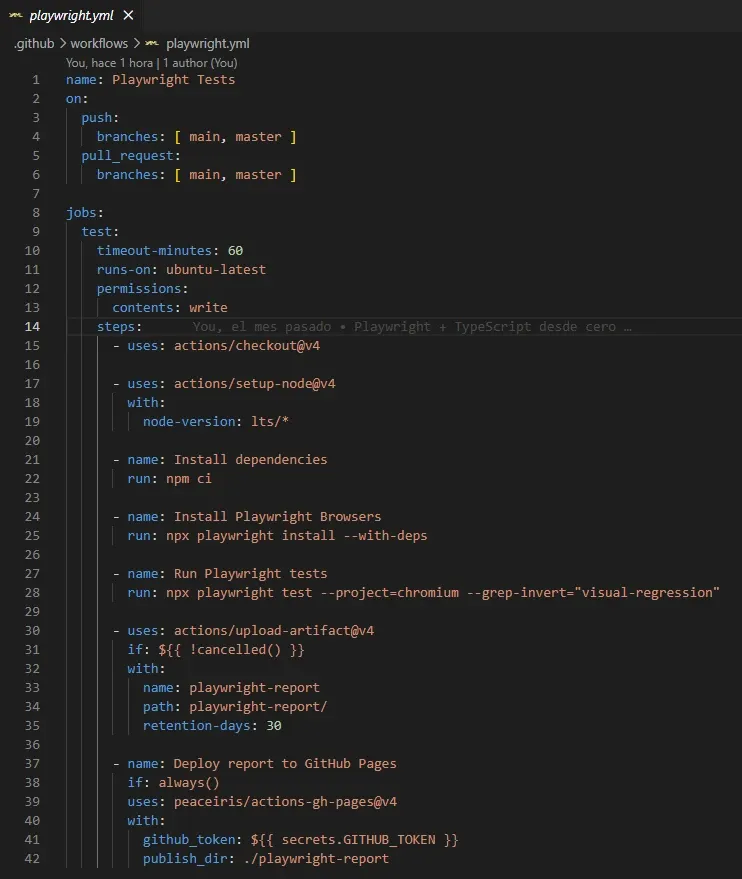Click 'steps:' key on line 14

point(119,327)
